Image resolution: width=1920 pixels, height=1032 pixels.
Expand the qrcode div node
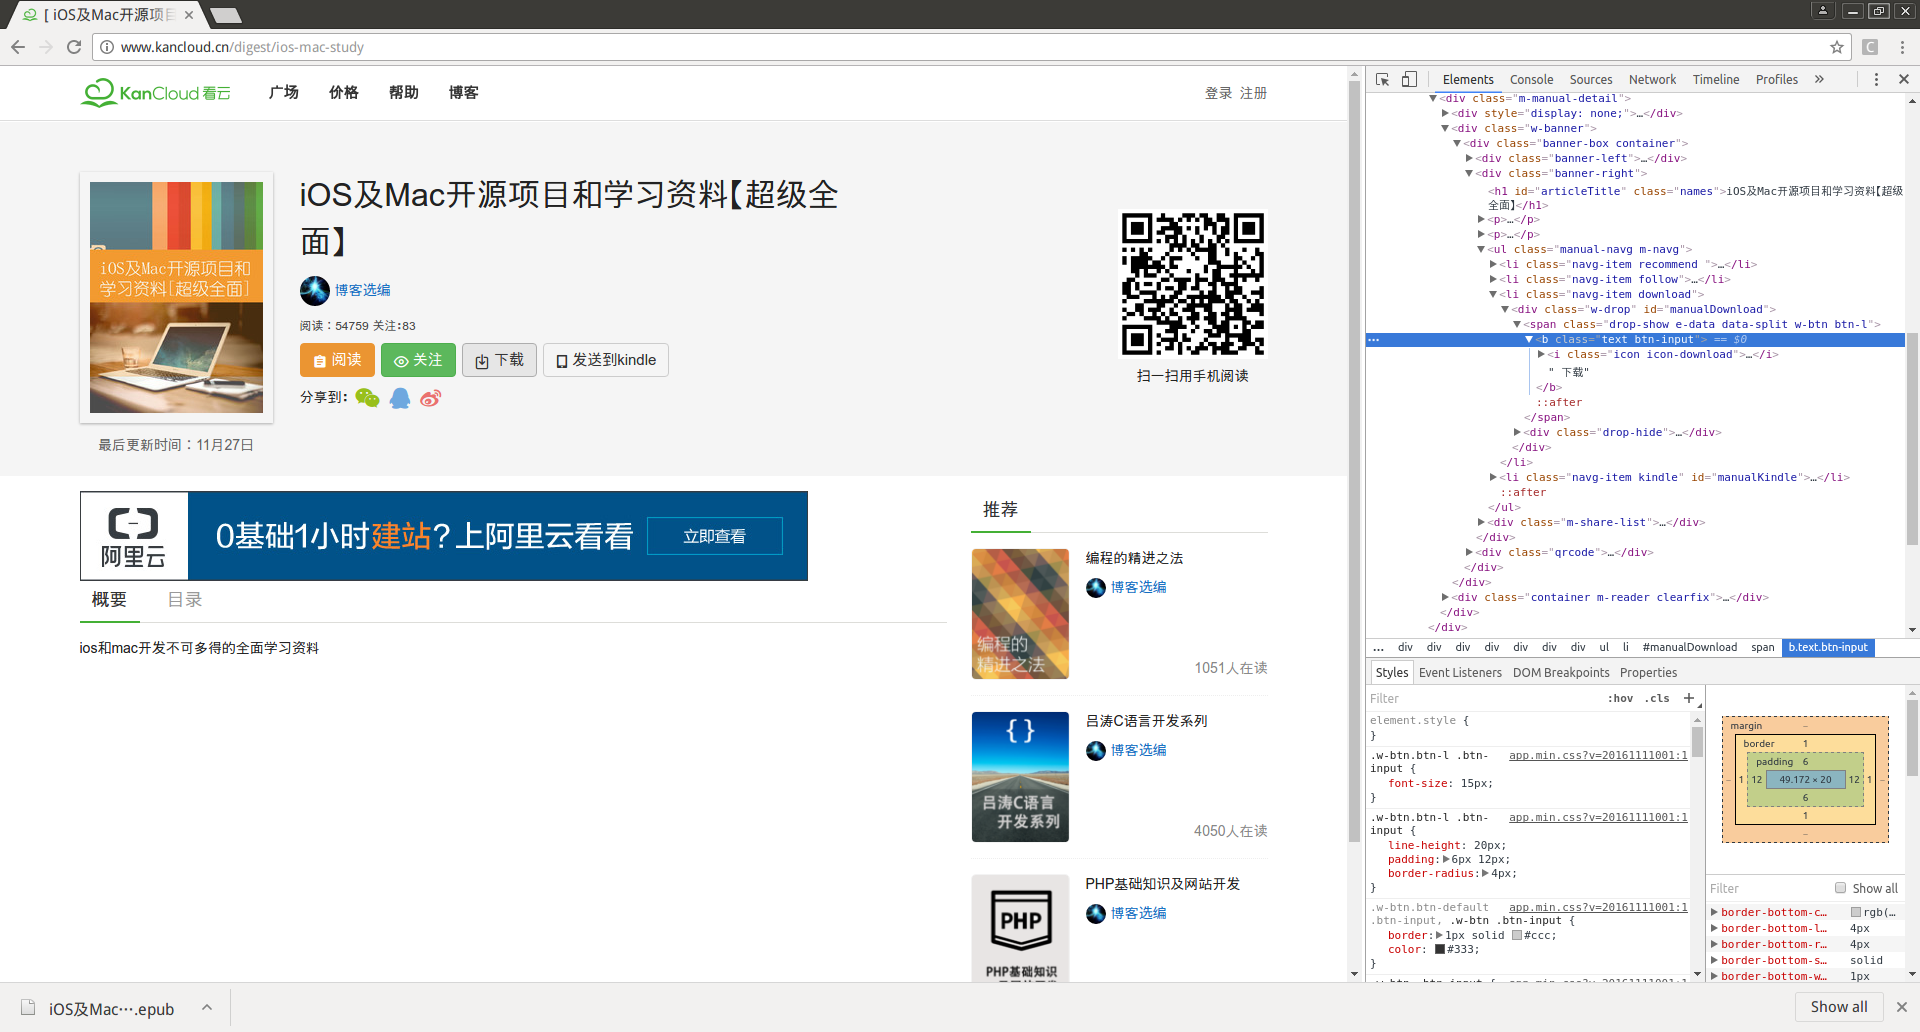tap(1469, 552)
